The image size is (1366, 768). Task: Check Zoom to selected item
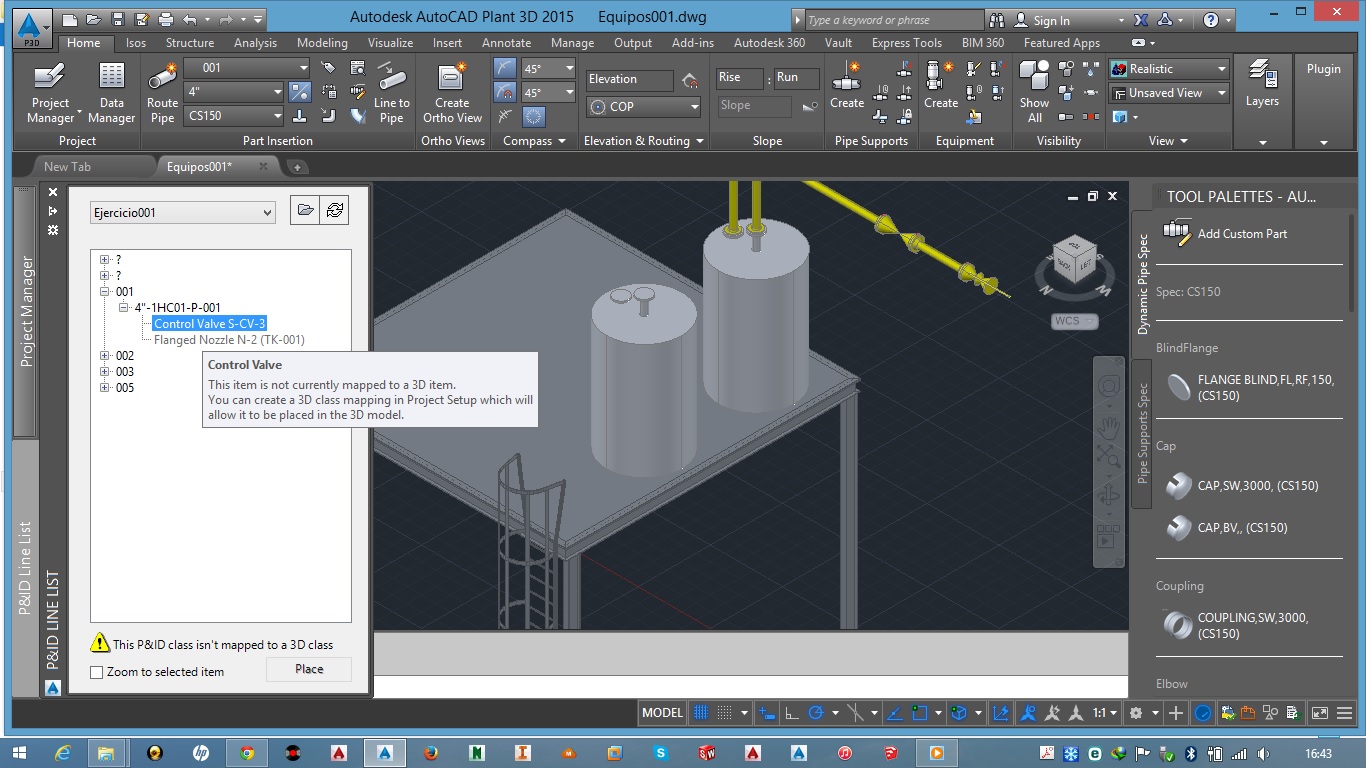point(97,672)
